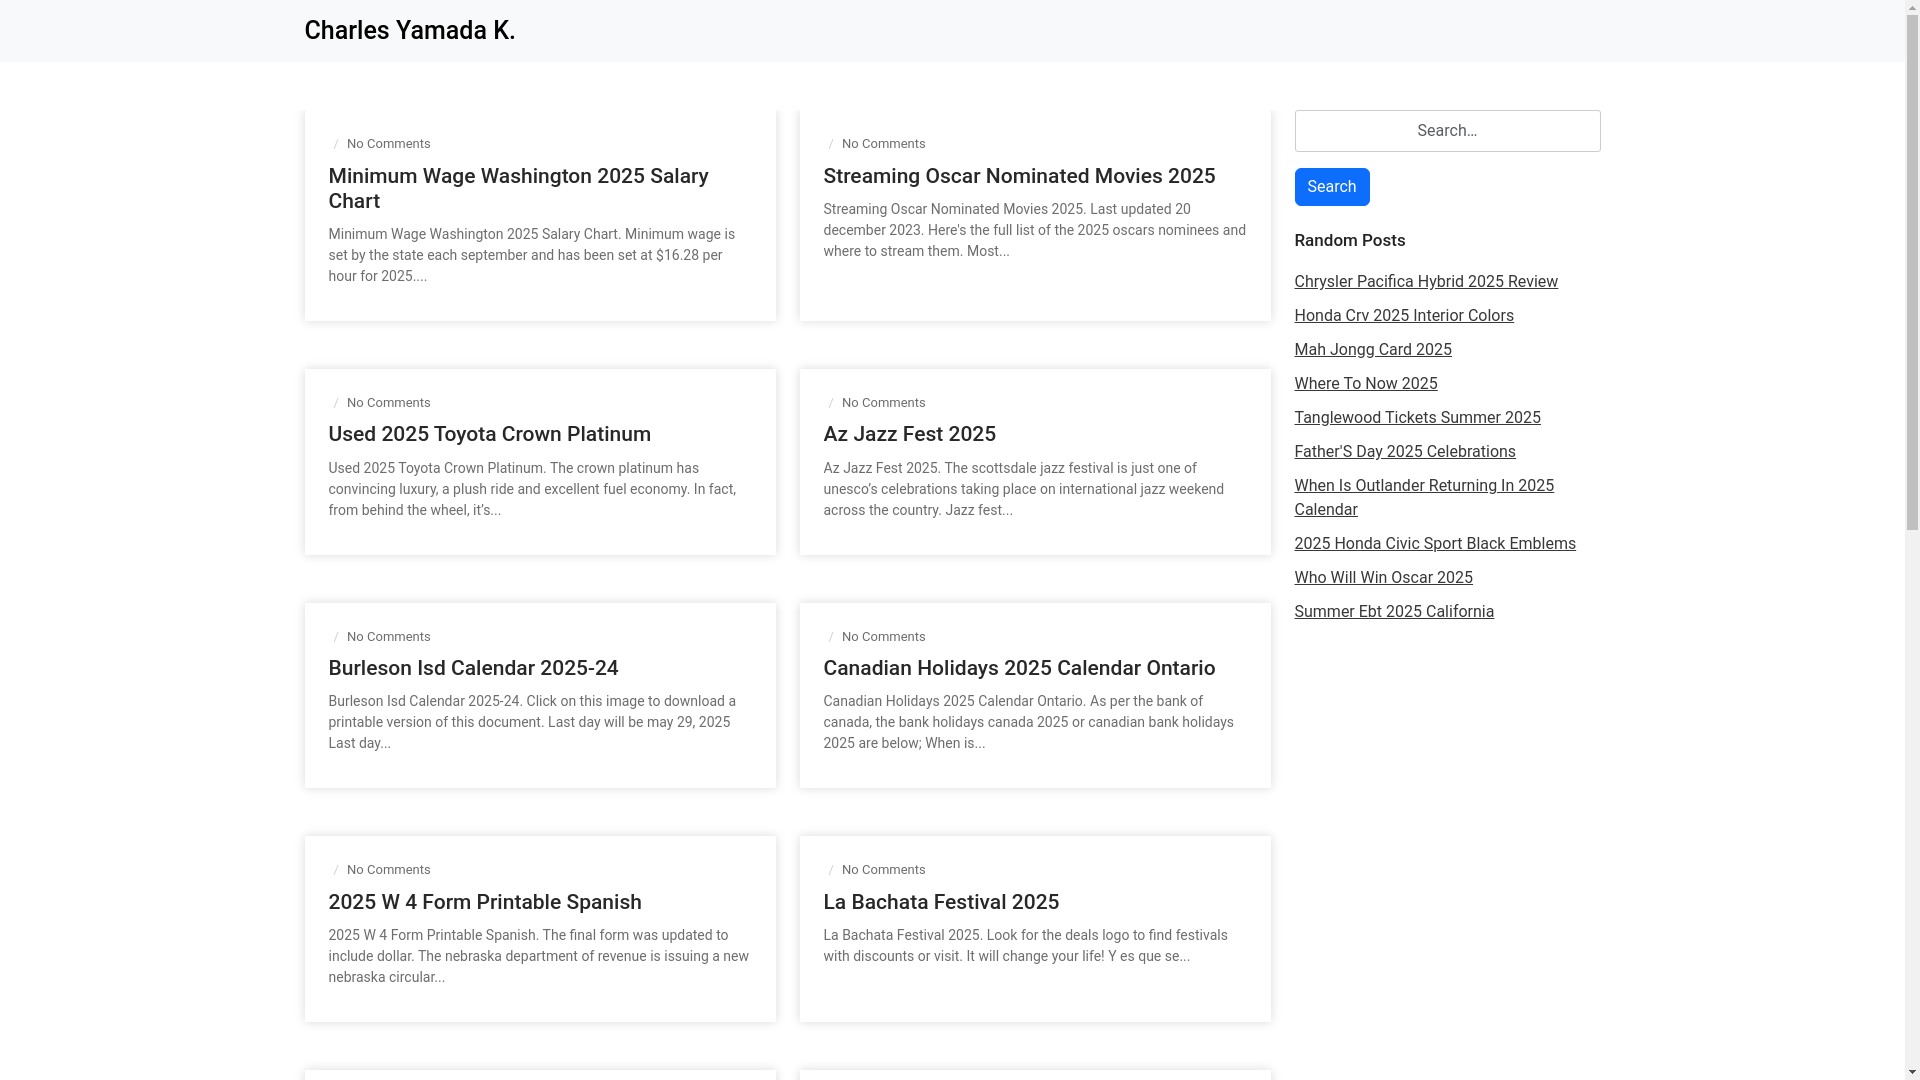Click the Streaming Oscar Nominated Movies excerpt
Viewport: 1920px width, 1080px height.
point(1034,230)
